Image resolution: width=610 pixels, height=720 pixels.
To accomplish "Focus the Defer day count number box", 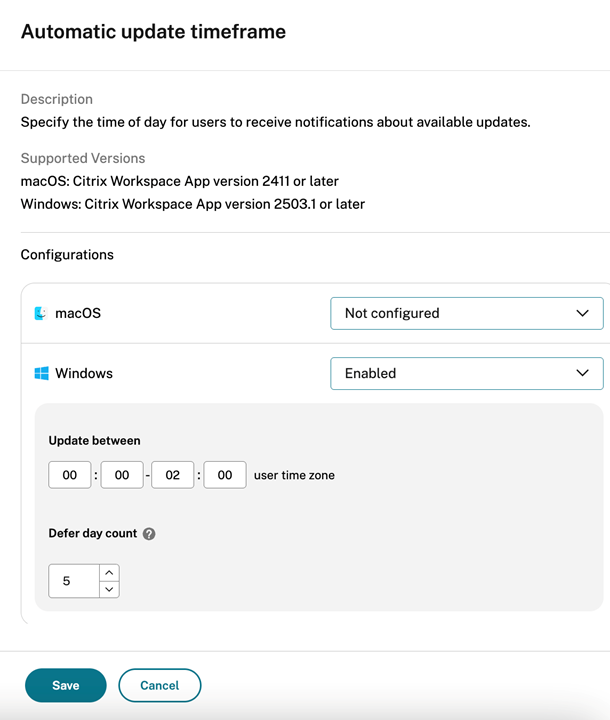I will click(x=74, y=581).
